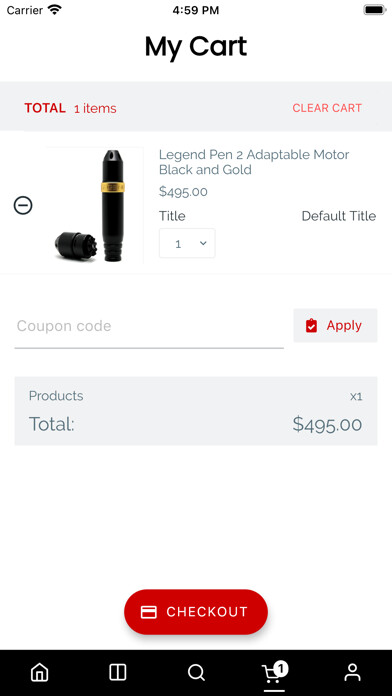The width and height of the screenshot is (392, 696).
Task: Click the clipboard check icon beside Apply
Action: [311, 326]
